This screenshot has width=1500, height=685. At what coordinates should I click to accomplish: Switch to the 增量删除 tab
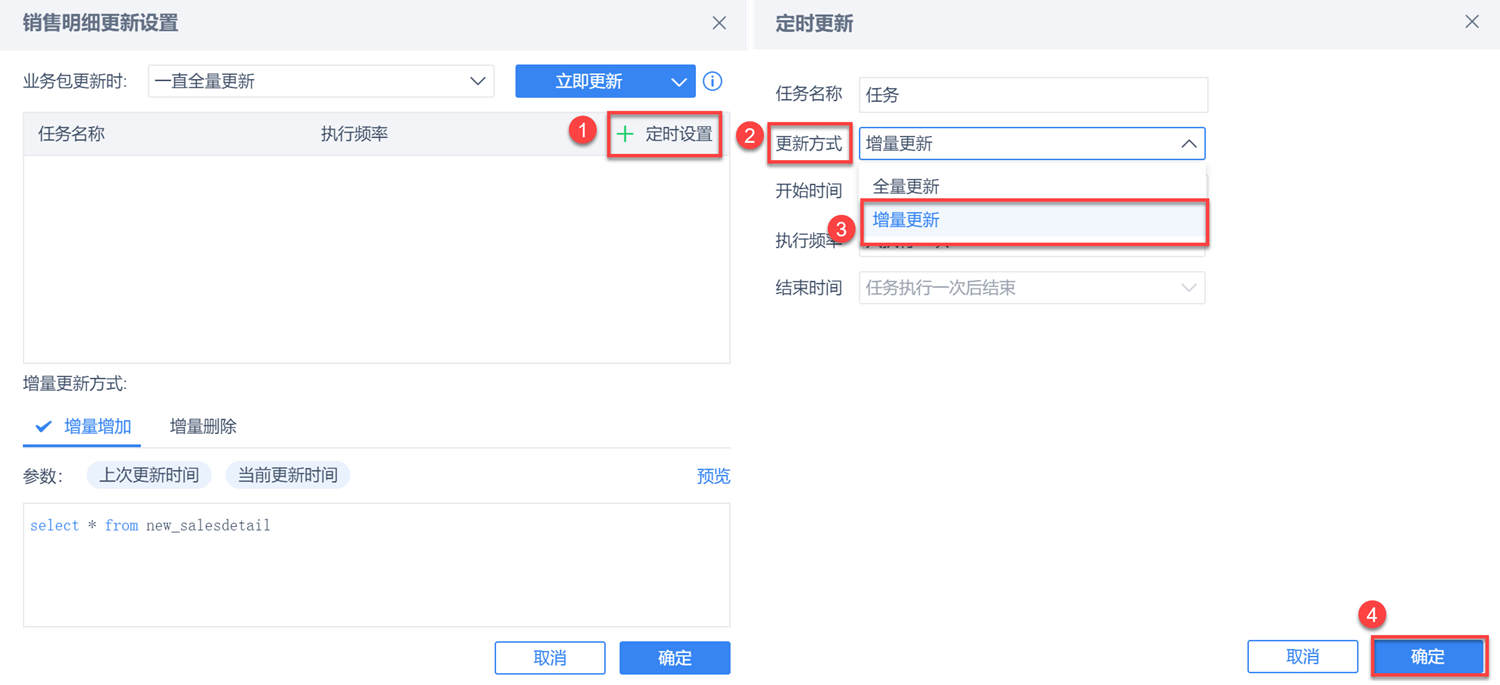click(x=203, y=427)
